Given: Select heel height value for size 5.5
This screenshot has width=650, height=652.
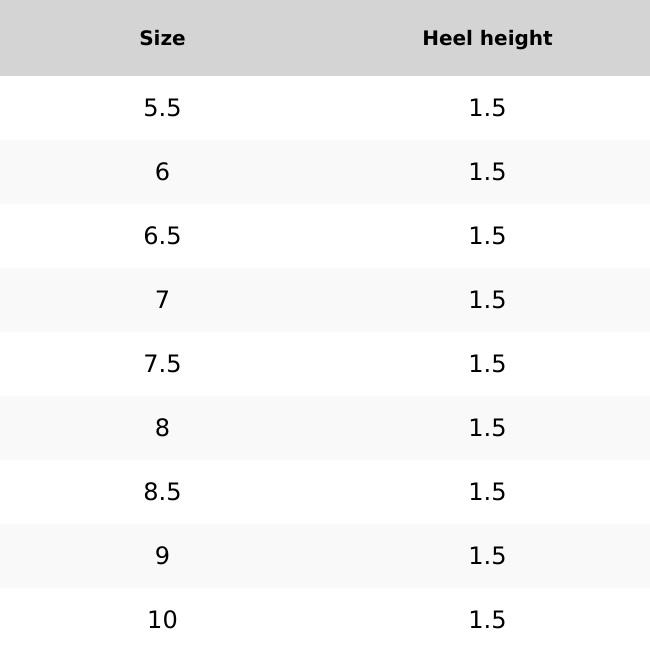Looking at the screenshot, I should pos(487,108).
